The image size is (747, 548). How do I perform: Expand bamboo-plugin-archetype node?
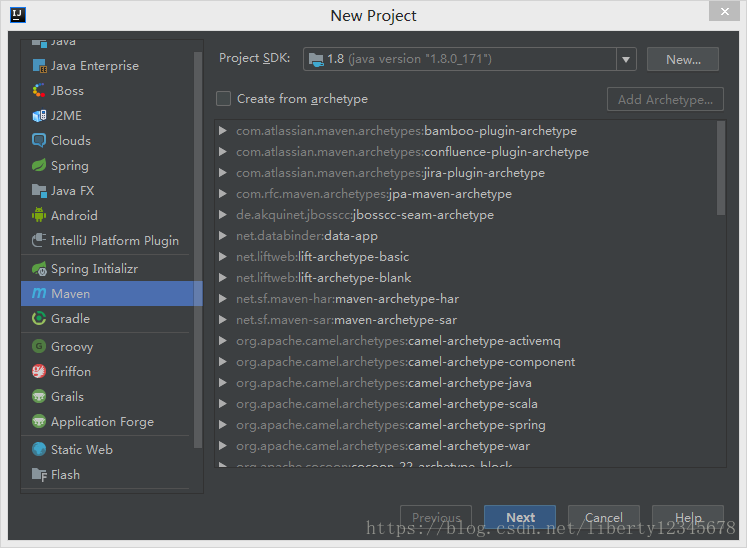pos(222,131)
